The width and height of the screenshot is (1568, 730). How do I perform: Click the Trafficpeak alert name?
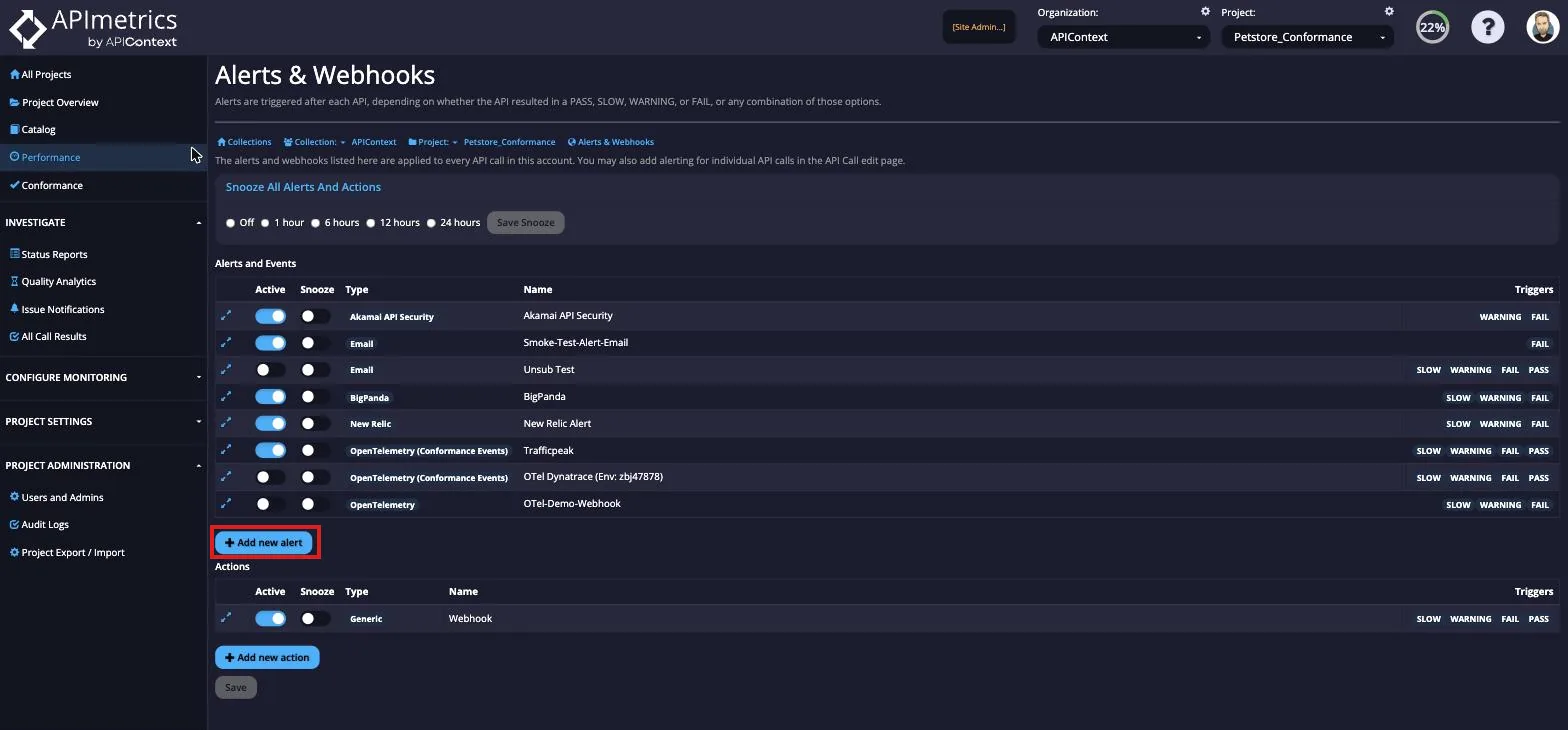[548, 450]
